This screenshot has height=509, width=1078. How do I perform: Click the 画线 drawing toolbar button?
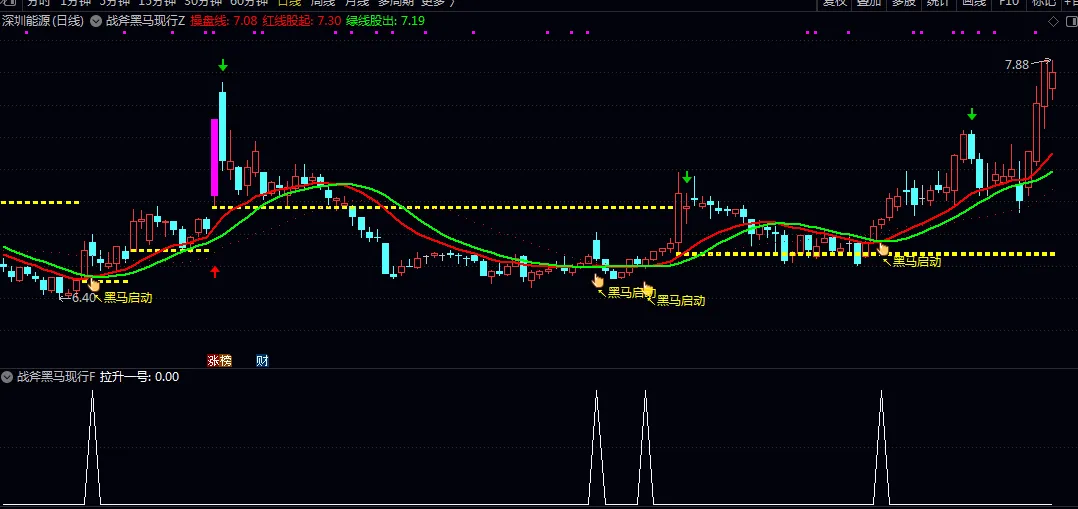point(974,3)
